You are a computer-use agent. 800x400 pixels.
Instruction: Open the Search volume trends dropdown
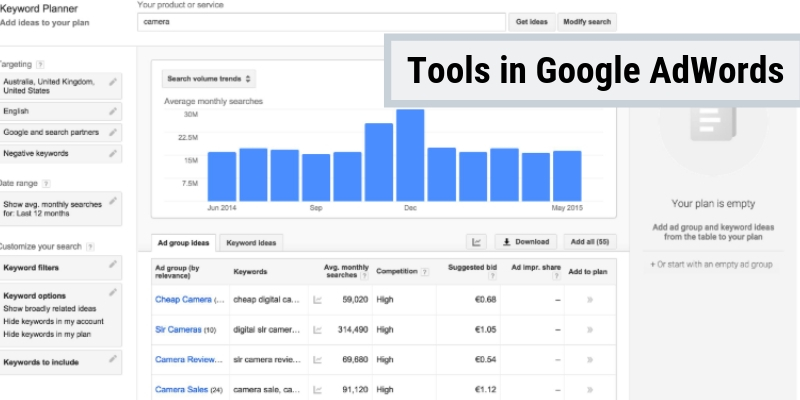coord(209,78)
